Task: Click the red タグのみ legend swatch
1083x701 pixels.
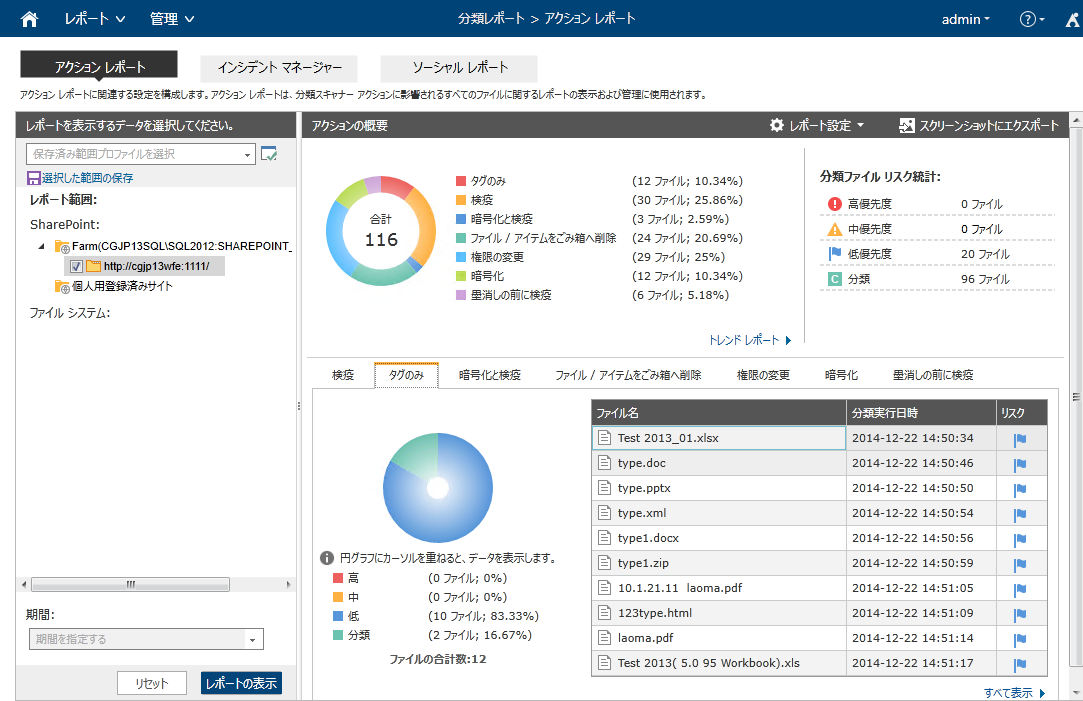Action: [x=461, y=181]
